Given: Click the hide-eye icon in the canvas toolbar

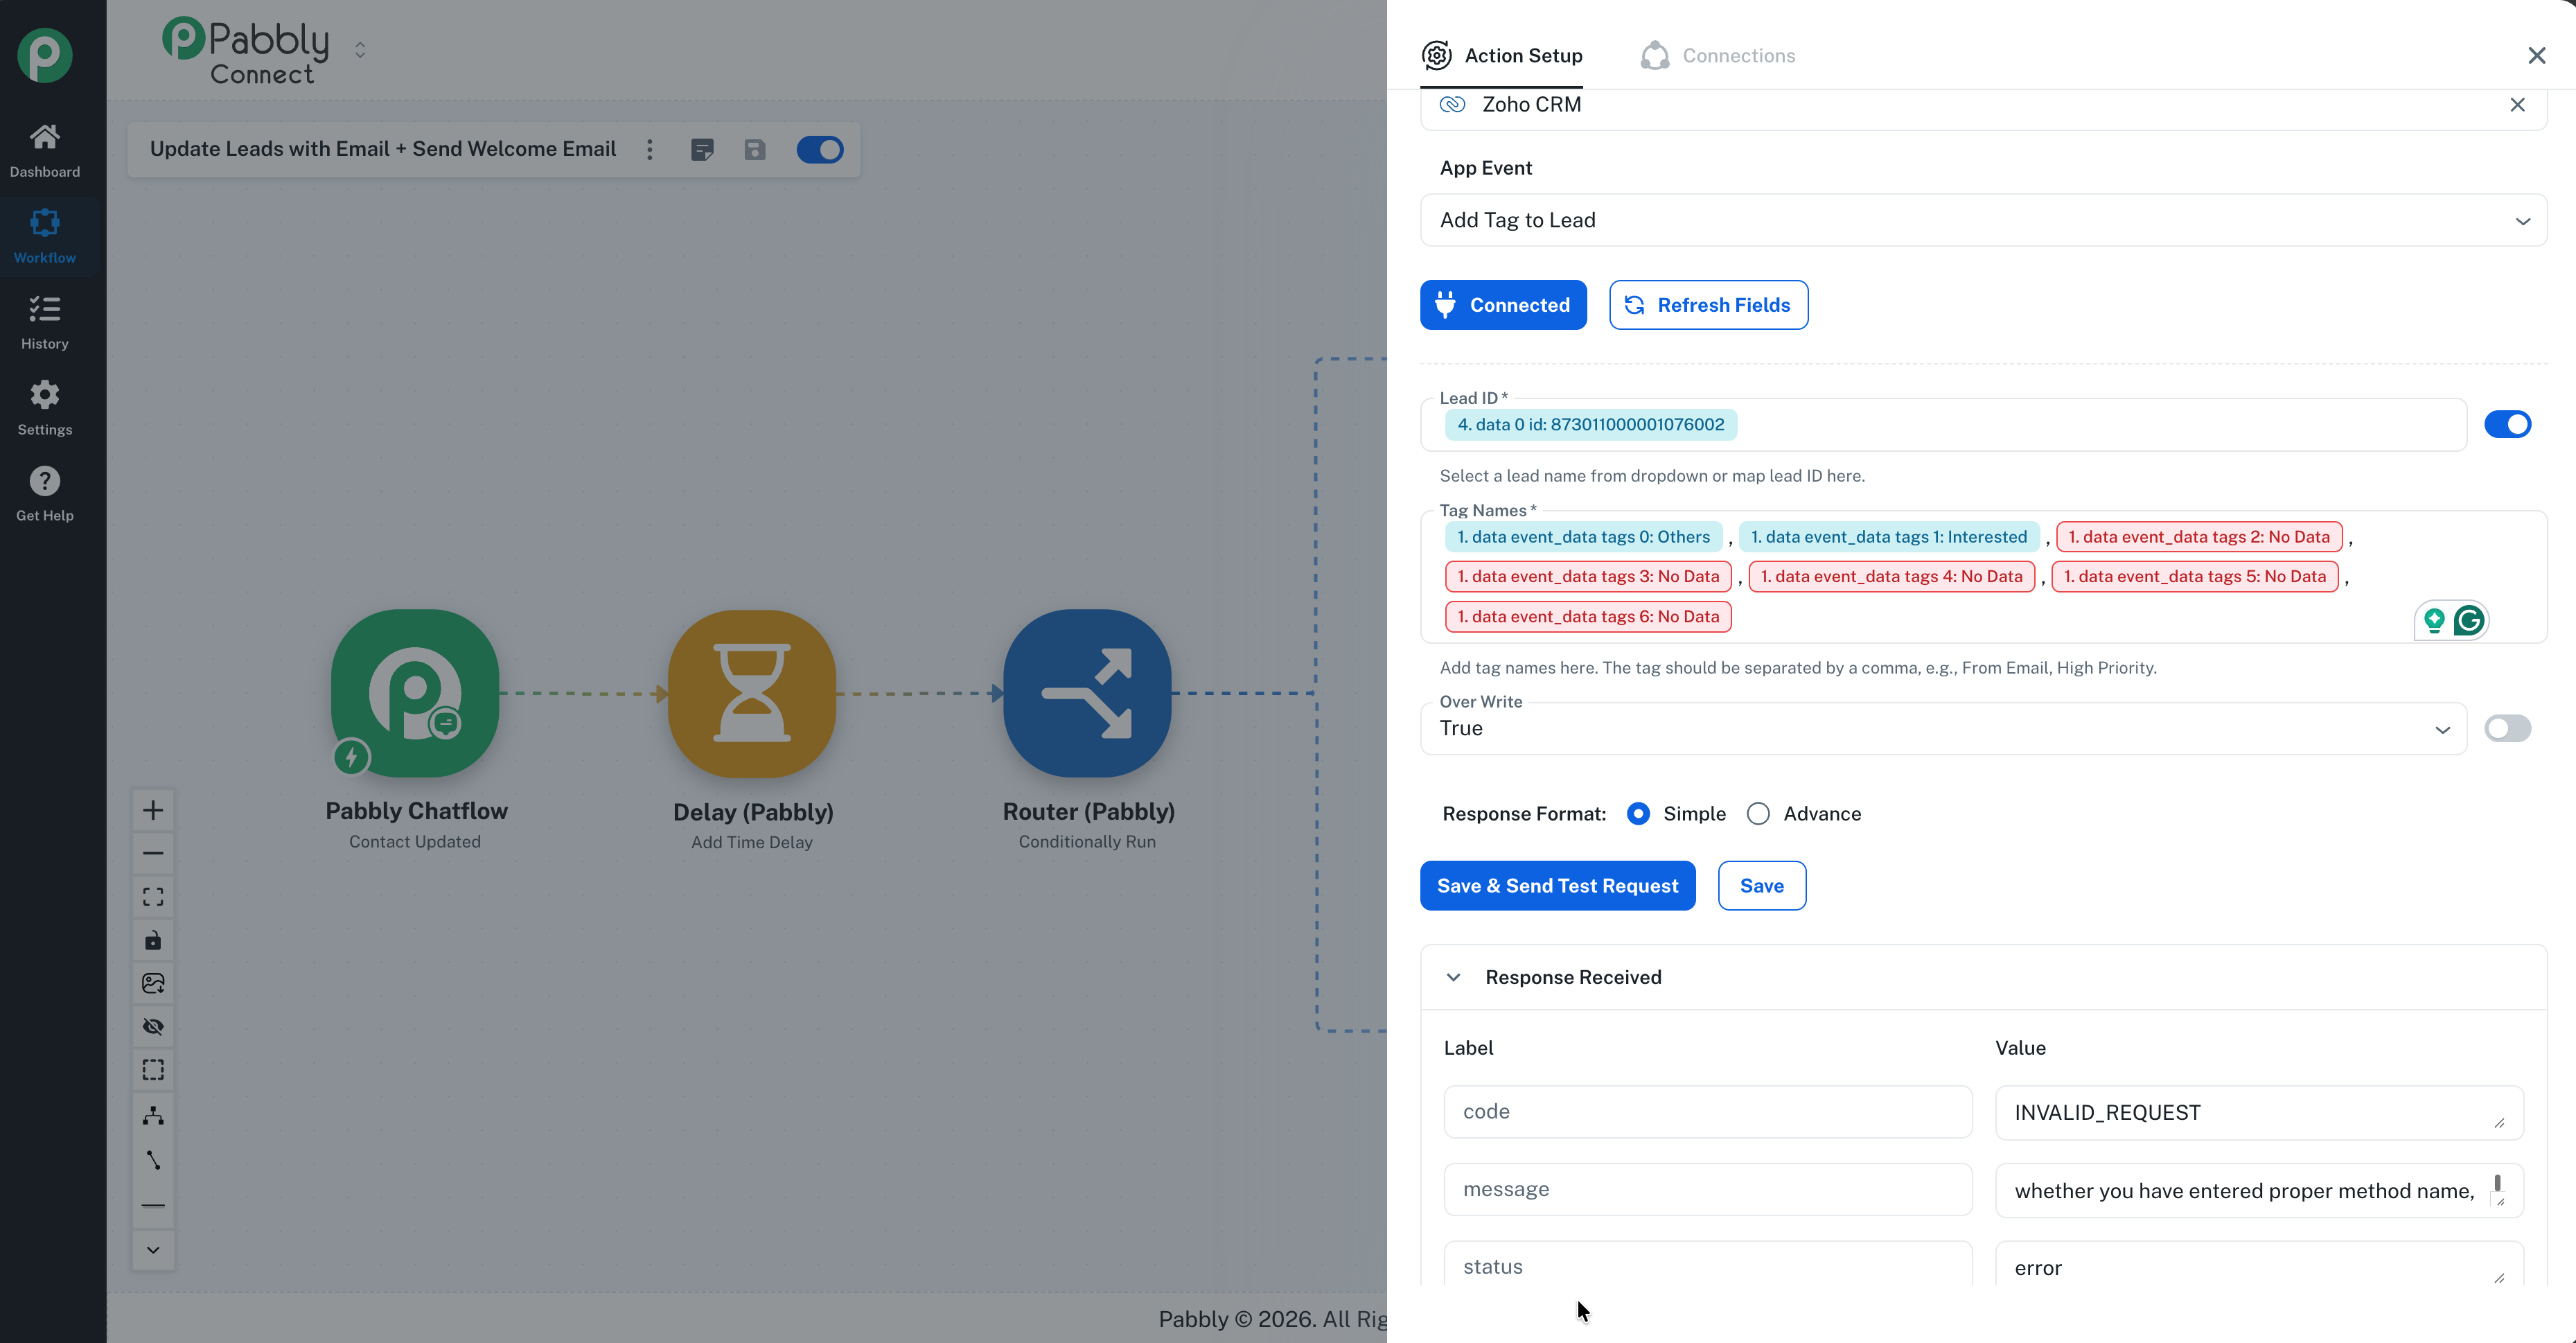Looking at the screenshot, I should tap(153, 1026).
